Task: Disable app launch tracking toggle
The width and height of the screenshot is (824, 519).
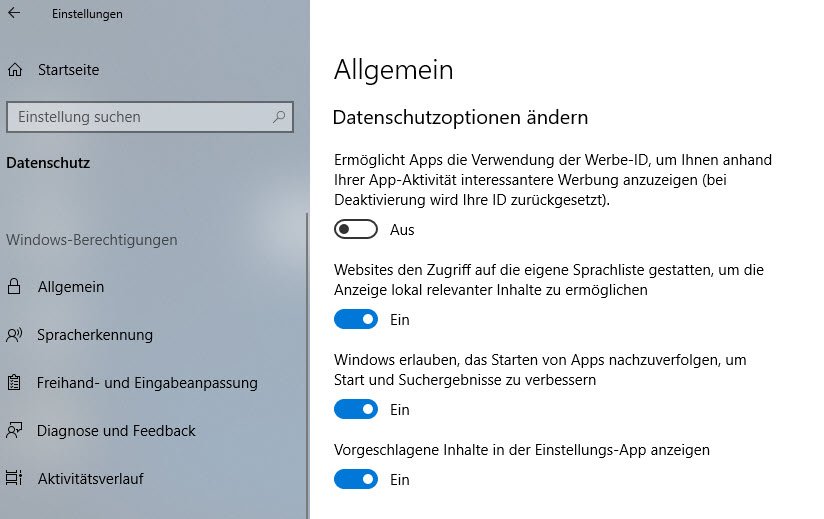Action: click(356, 410)
